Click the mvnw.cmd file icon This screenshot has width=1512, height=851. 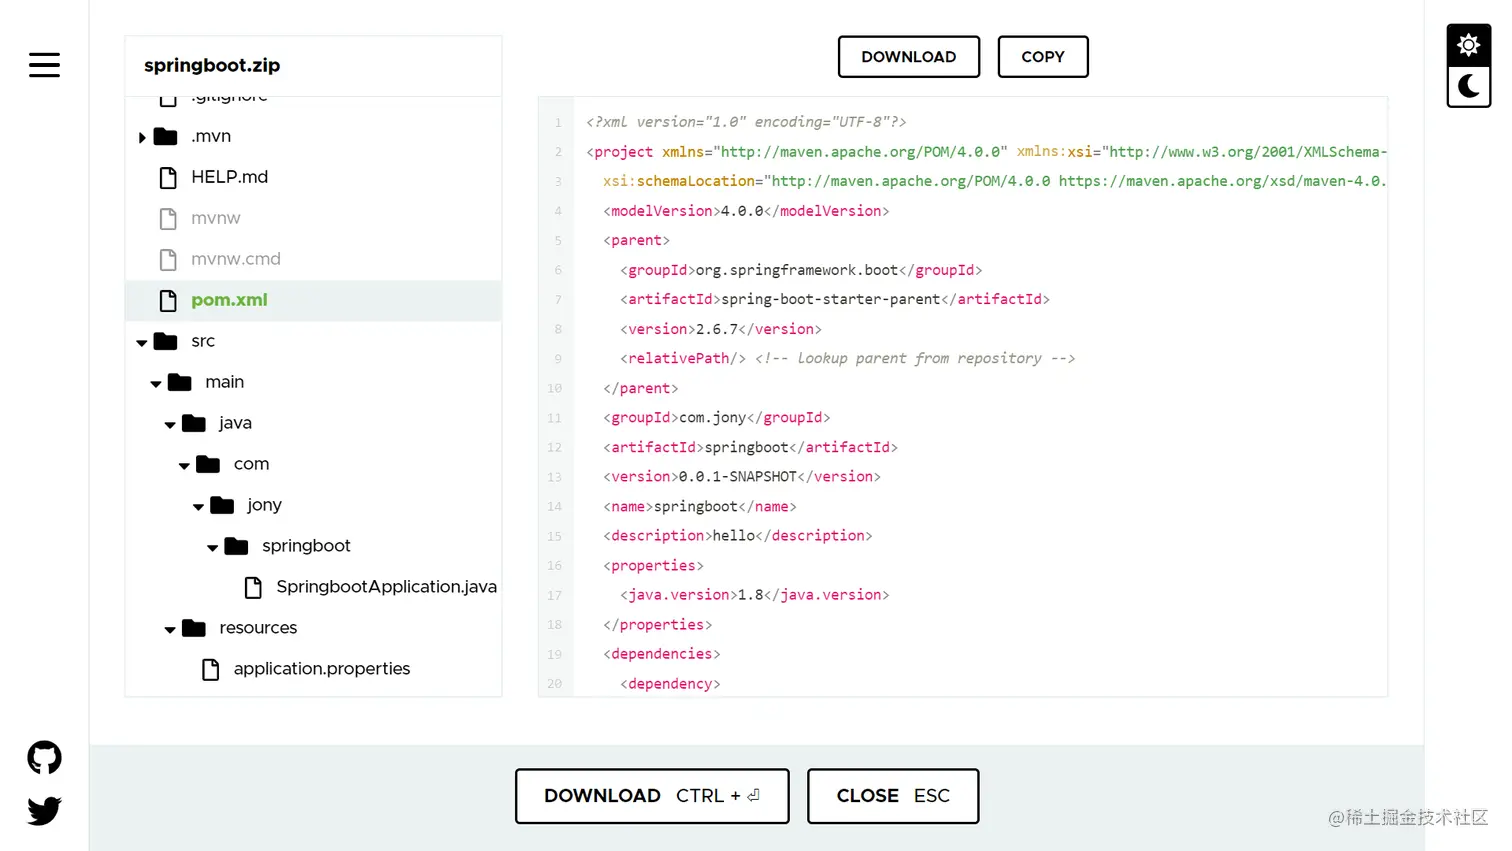click(x=168, y=260)
